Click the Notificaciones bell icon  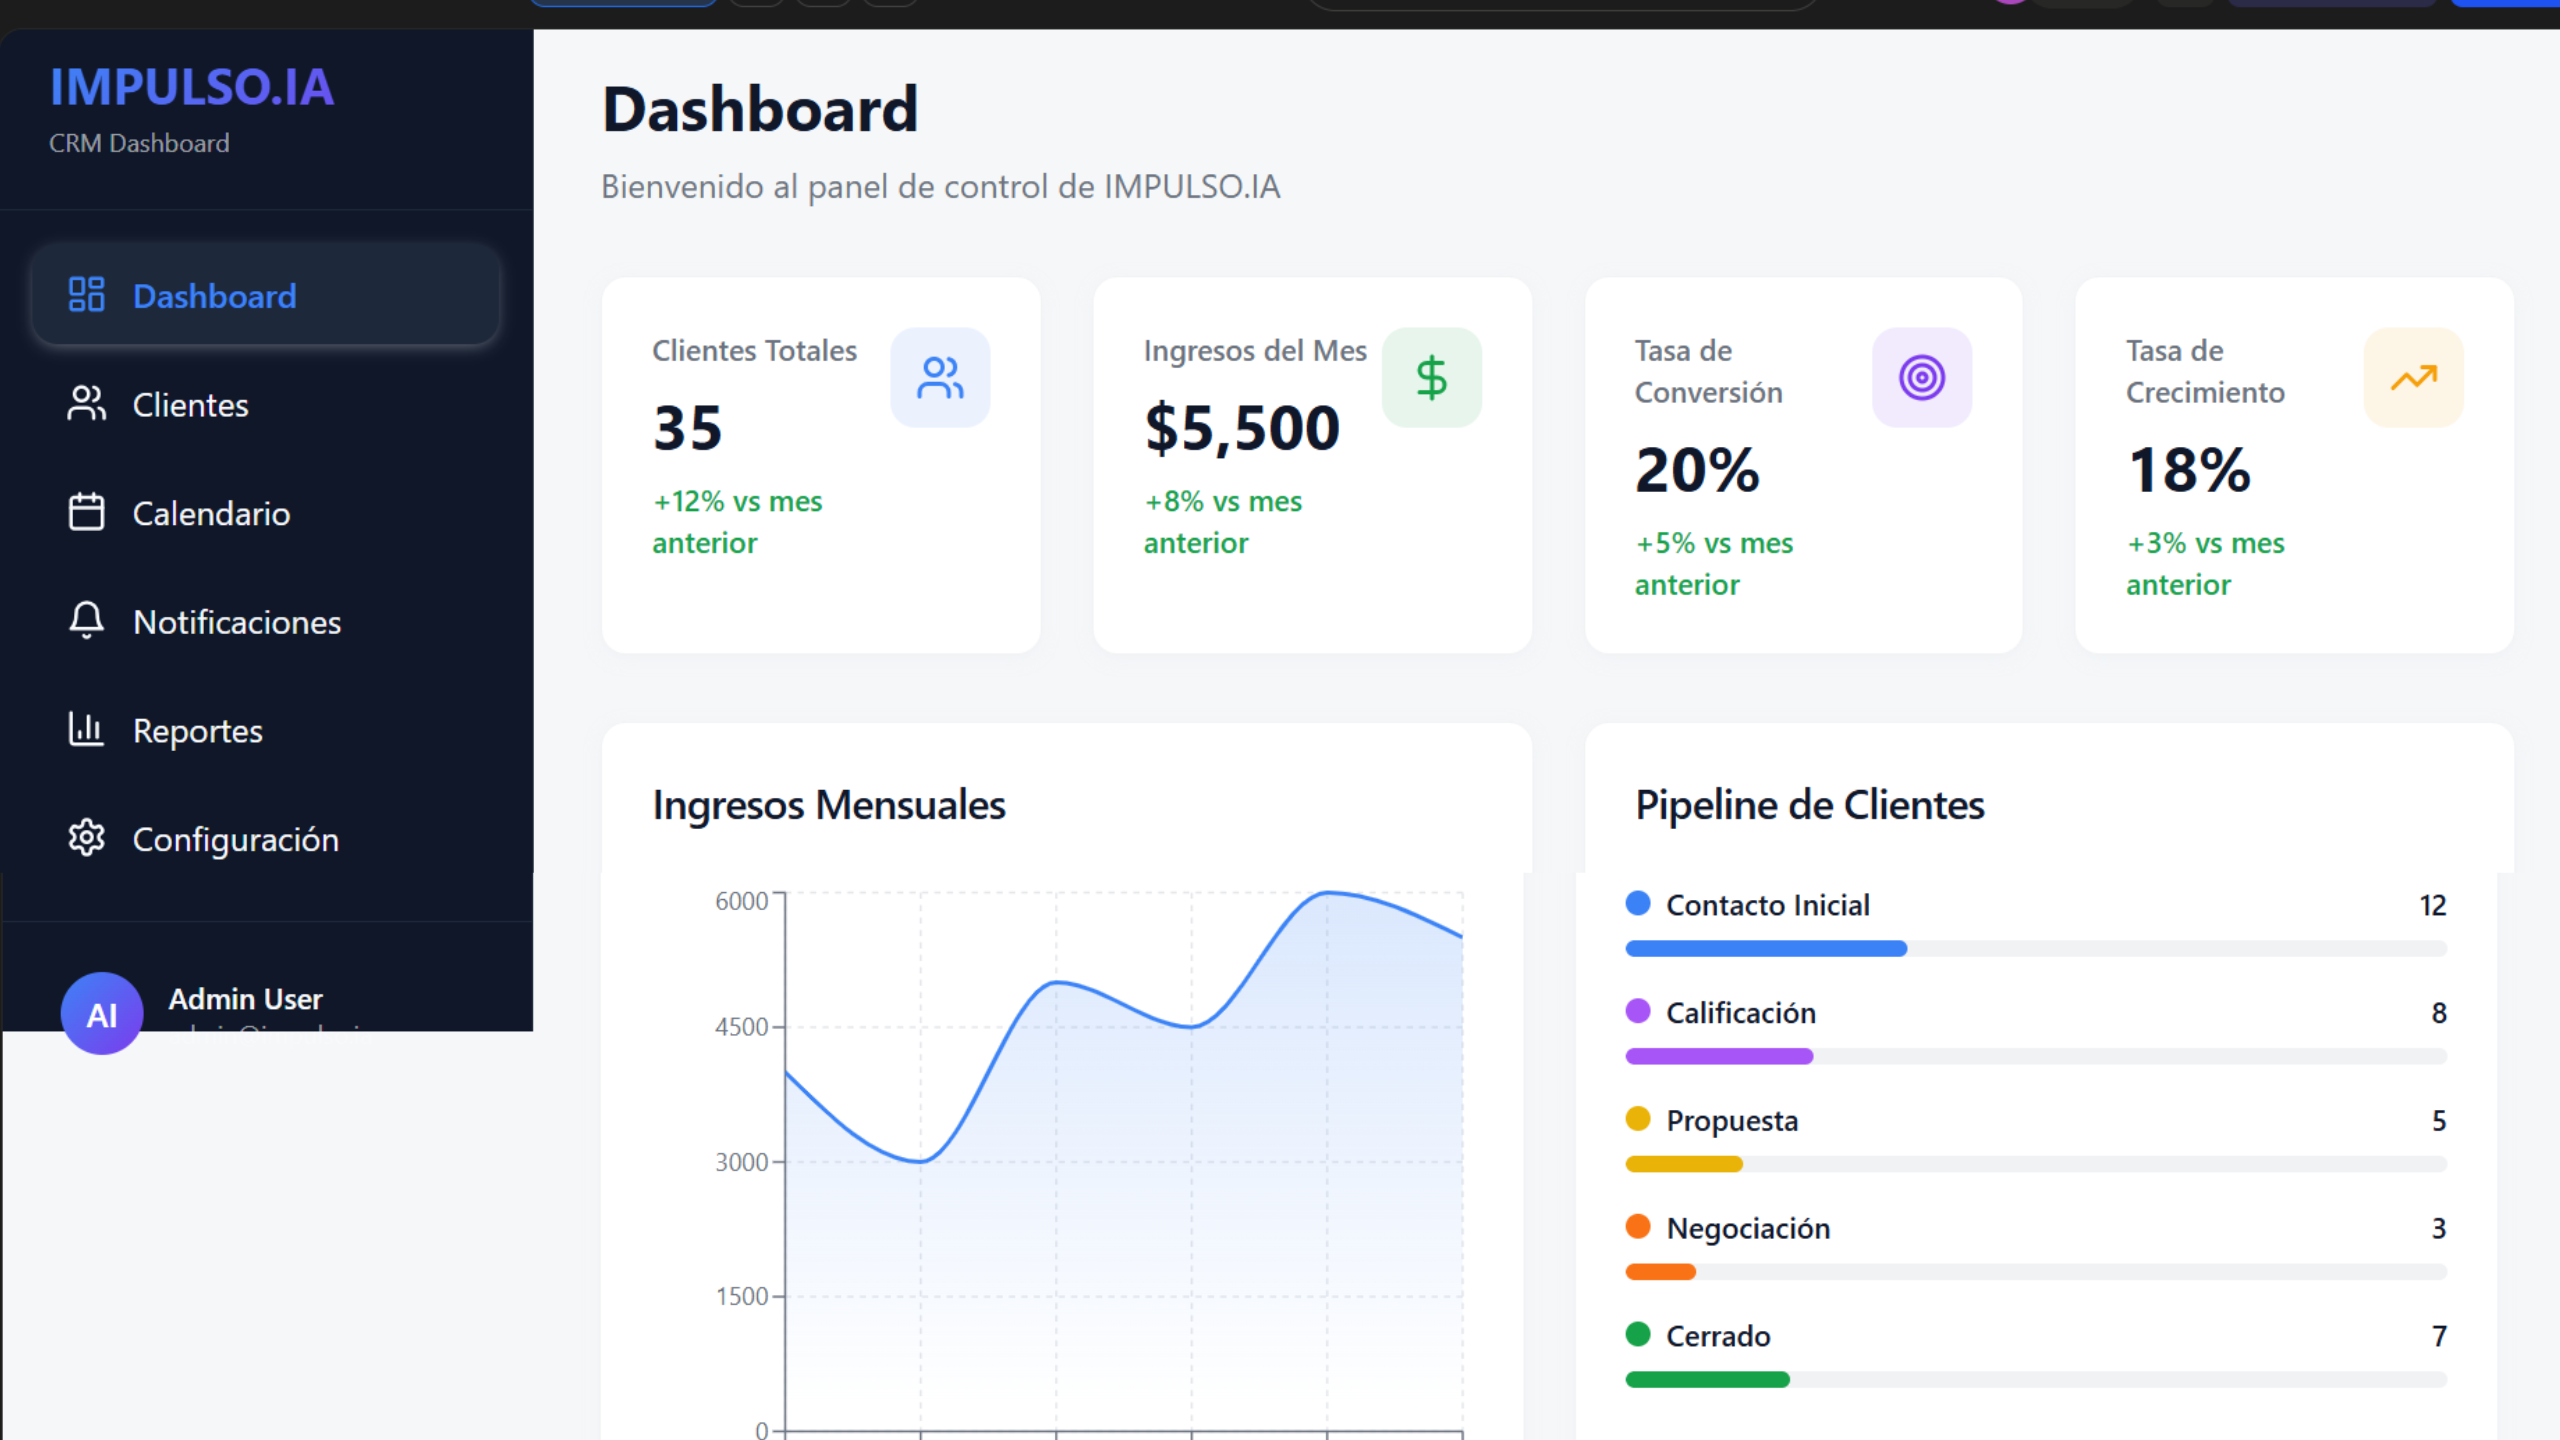pos(86,620)
